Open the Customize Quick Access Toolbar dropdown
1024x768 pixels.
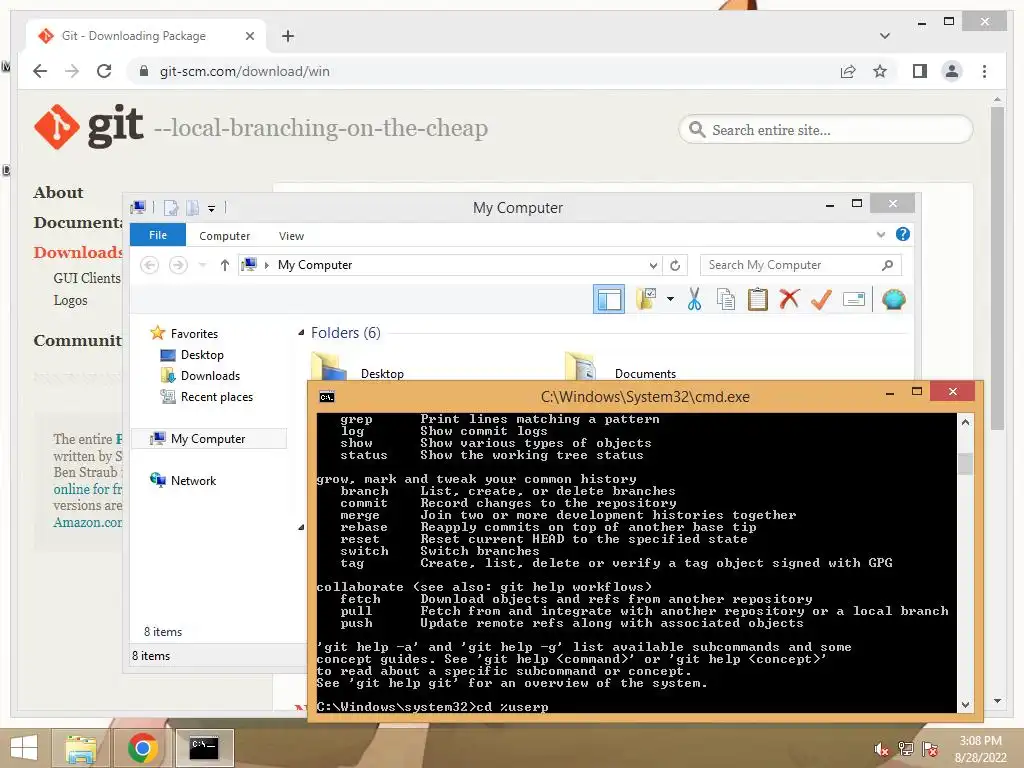pyautogui.click(x=212, y=208)
